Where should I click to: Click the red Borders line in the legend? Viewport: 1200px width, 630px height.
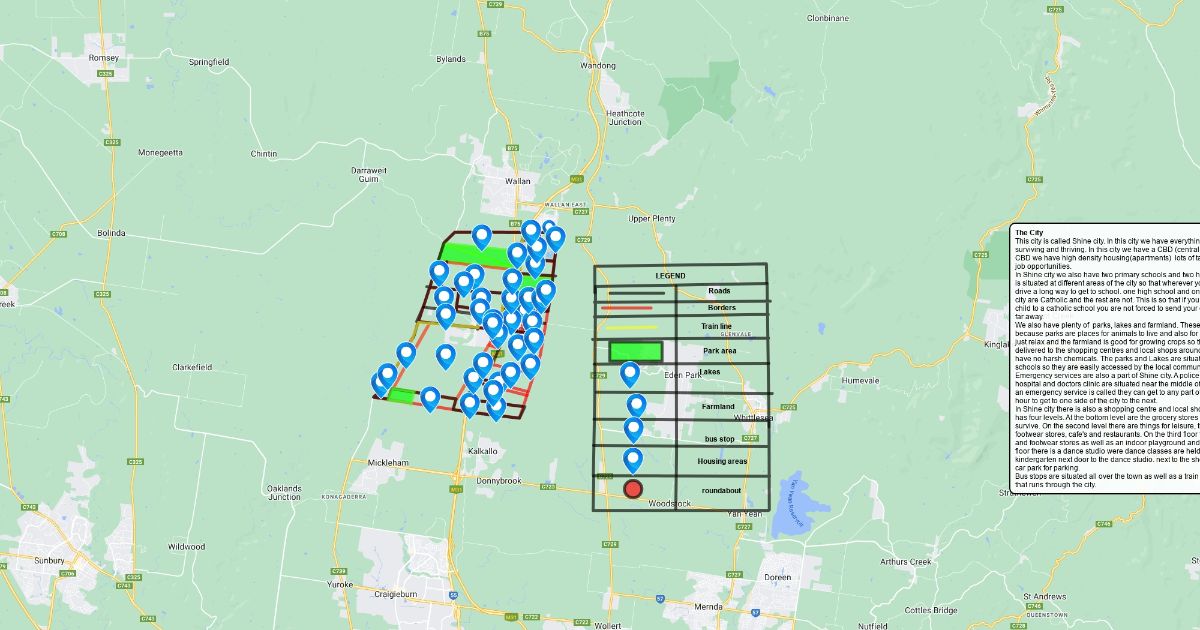click(627, 308)
